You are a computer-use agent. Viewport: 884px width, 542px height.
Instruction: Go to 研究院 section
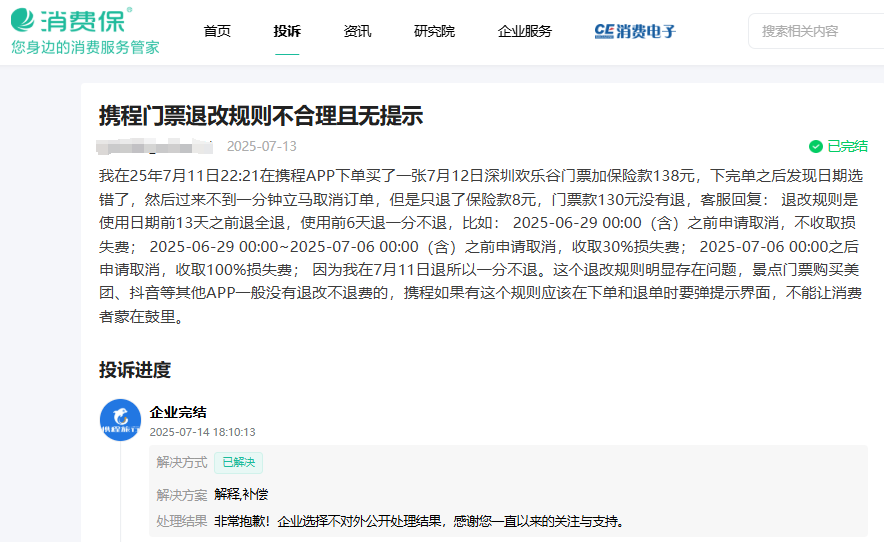(434, 31)
